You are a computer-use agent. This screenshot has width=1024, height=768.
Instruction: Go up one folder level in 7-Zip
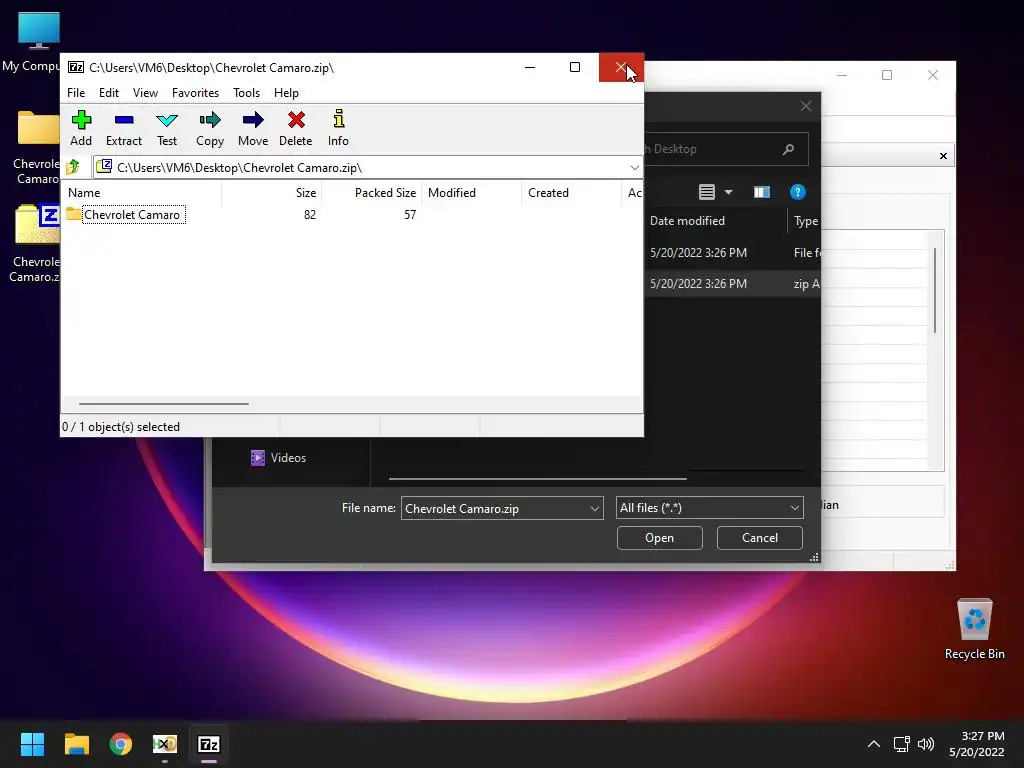(x=73, y=167)
